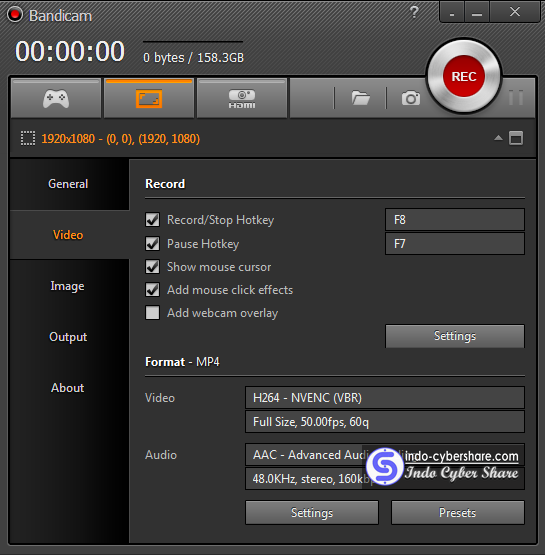Click the F7 hotkey field
The width and height of the screenshot is (545, 555).
tap(455, 244)
